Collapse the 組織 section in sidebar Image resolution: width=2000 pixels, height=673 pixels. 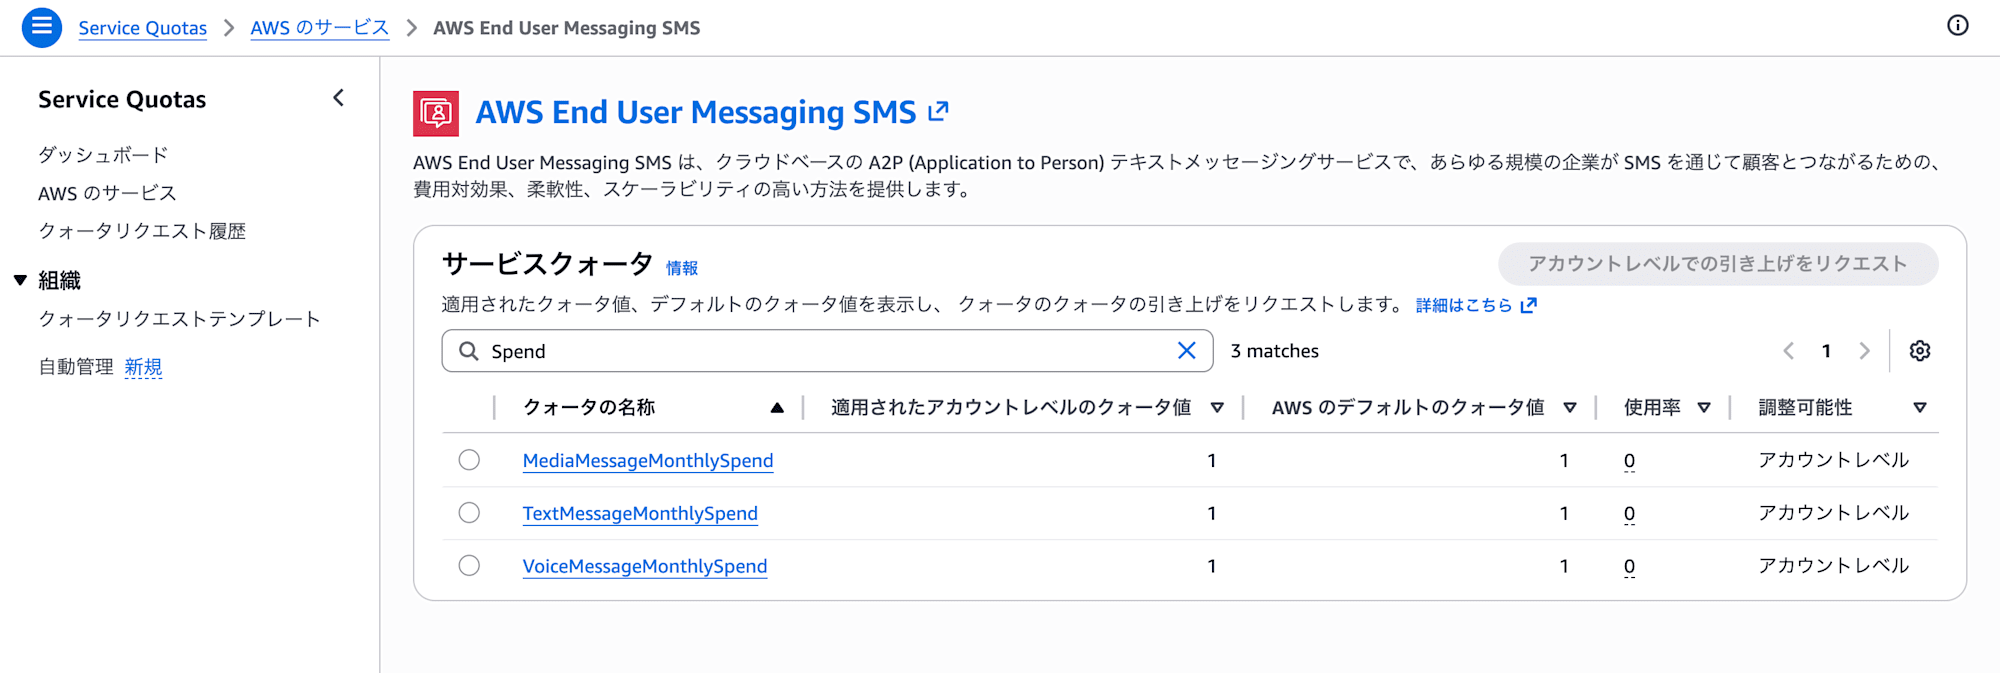pyautogui.click(x=20, y=280)
